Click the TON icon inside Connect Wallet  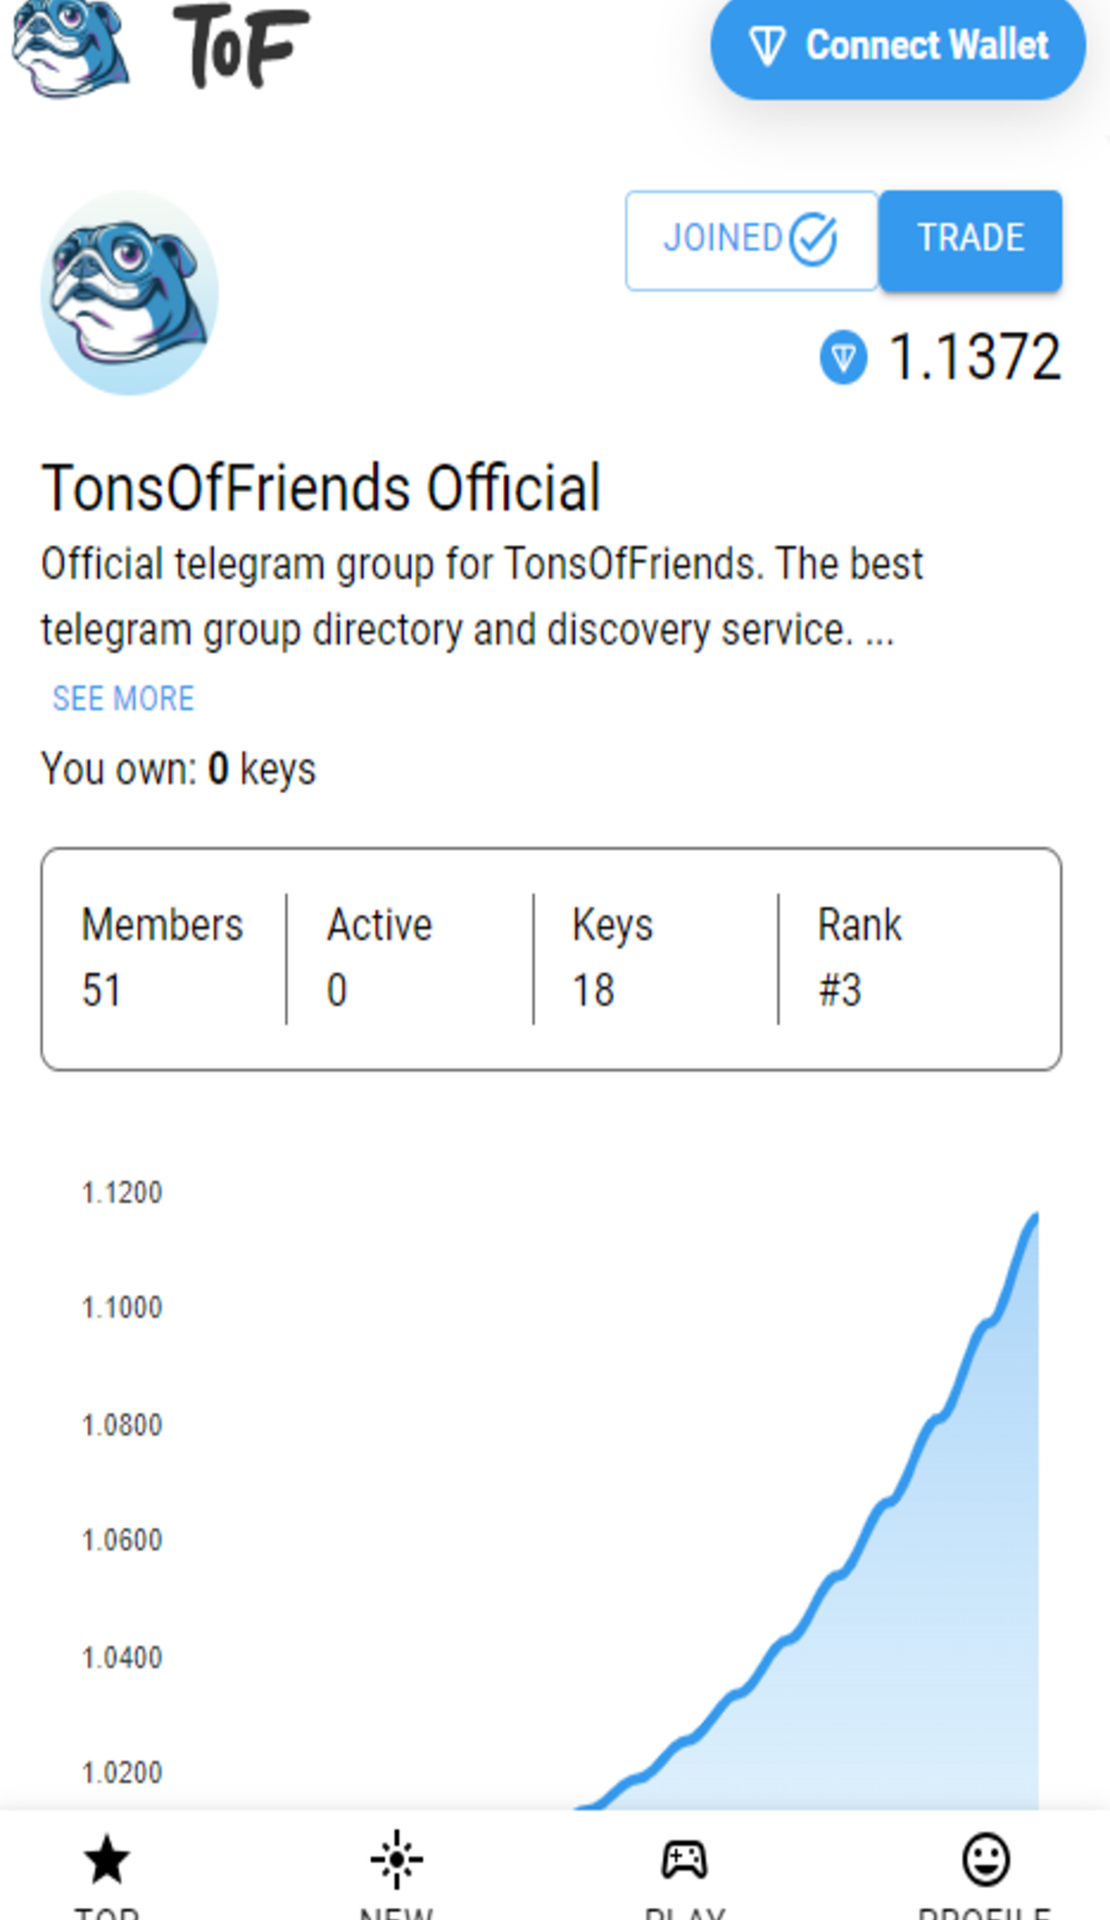pyautogui.click(x=767, y=46)
